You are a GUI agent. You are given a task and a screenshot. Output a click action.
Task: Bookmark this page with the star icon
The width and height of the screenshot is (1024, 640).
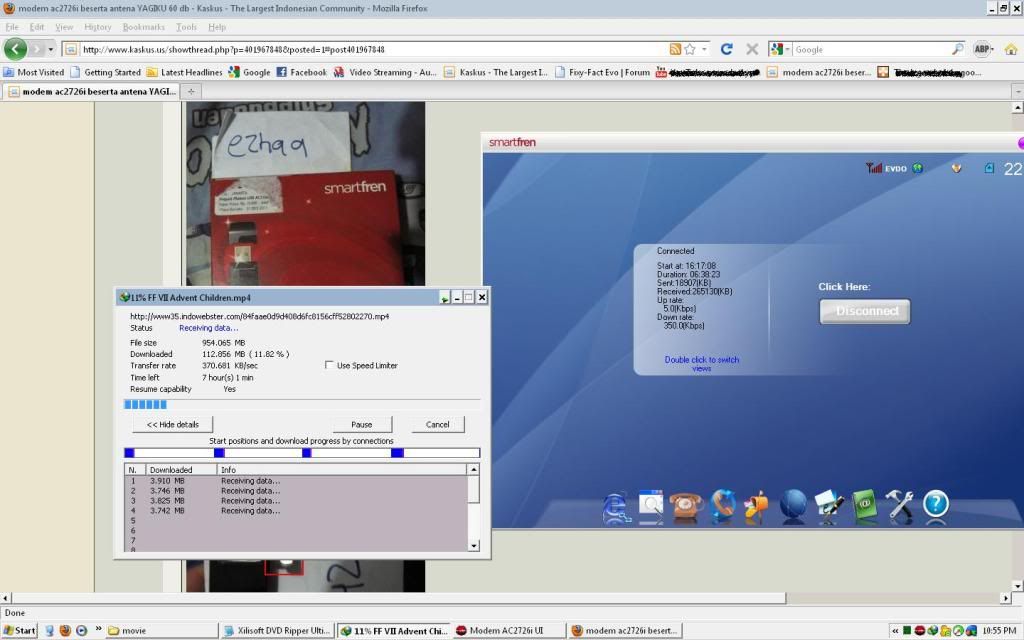point(690,49)
